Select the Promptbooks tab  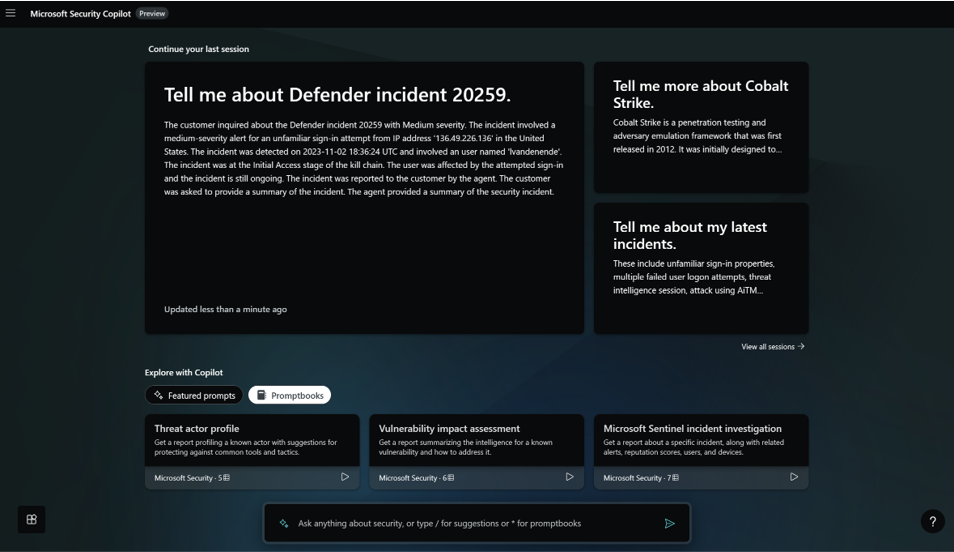pos(290,395)
